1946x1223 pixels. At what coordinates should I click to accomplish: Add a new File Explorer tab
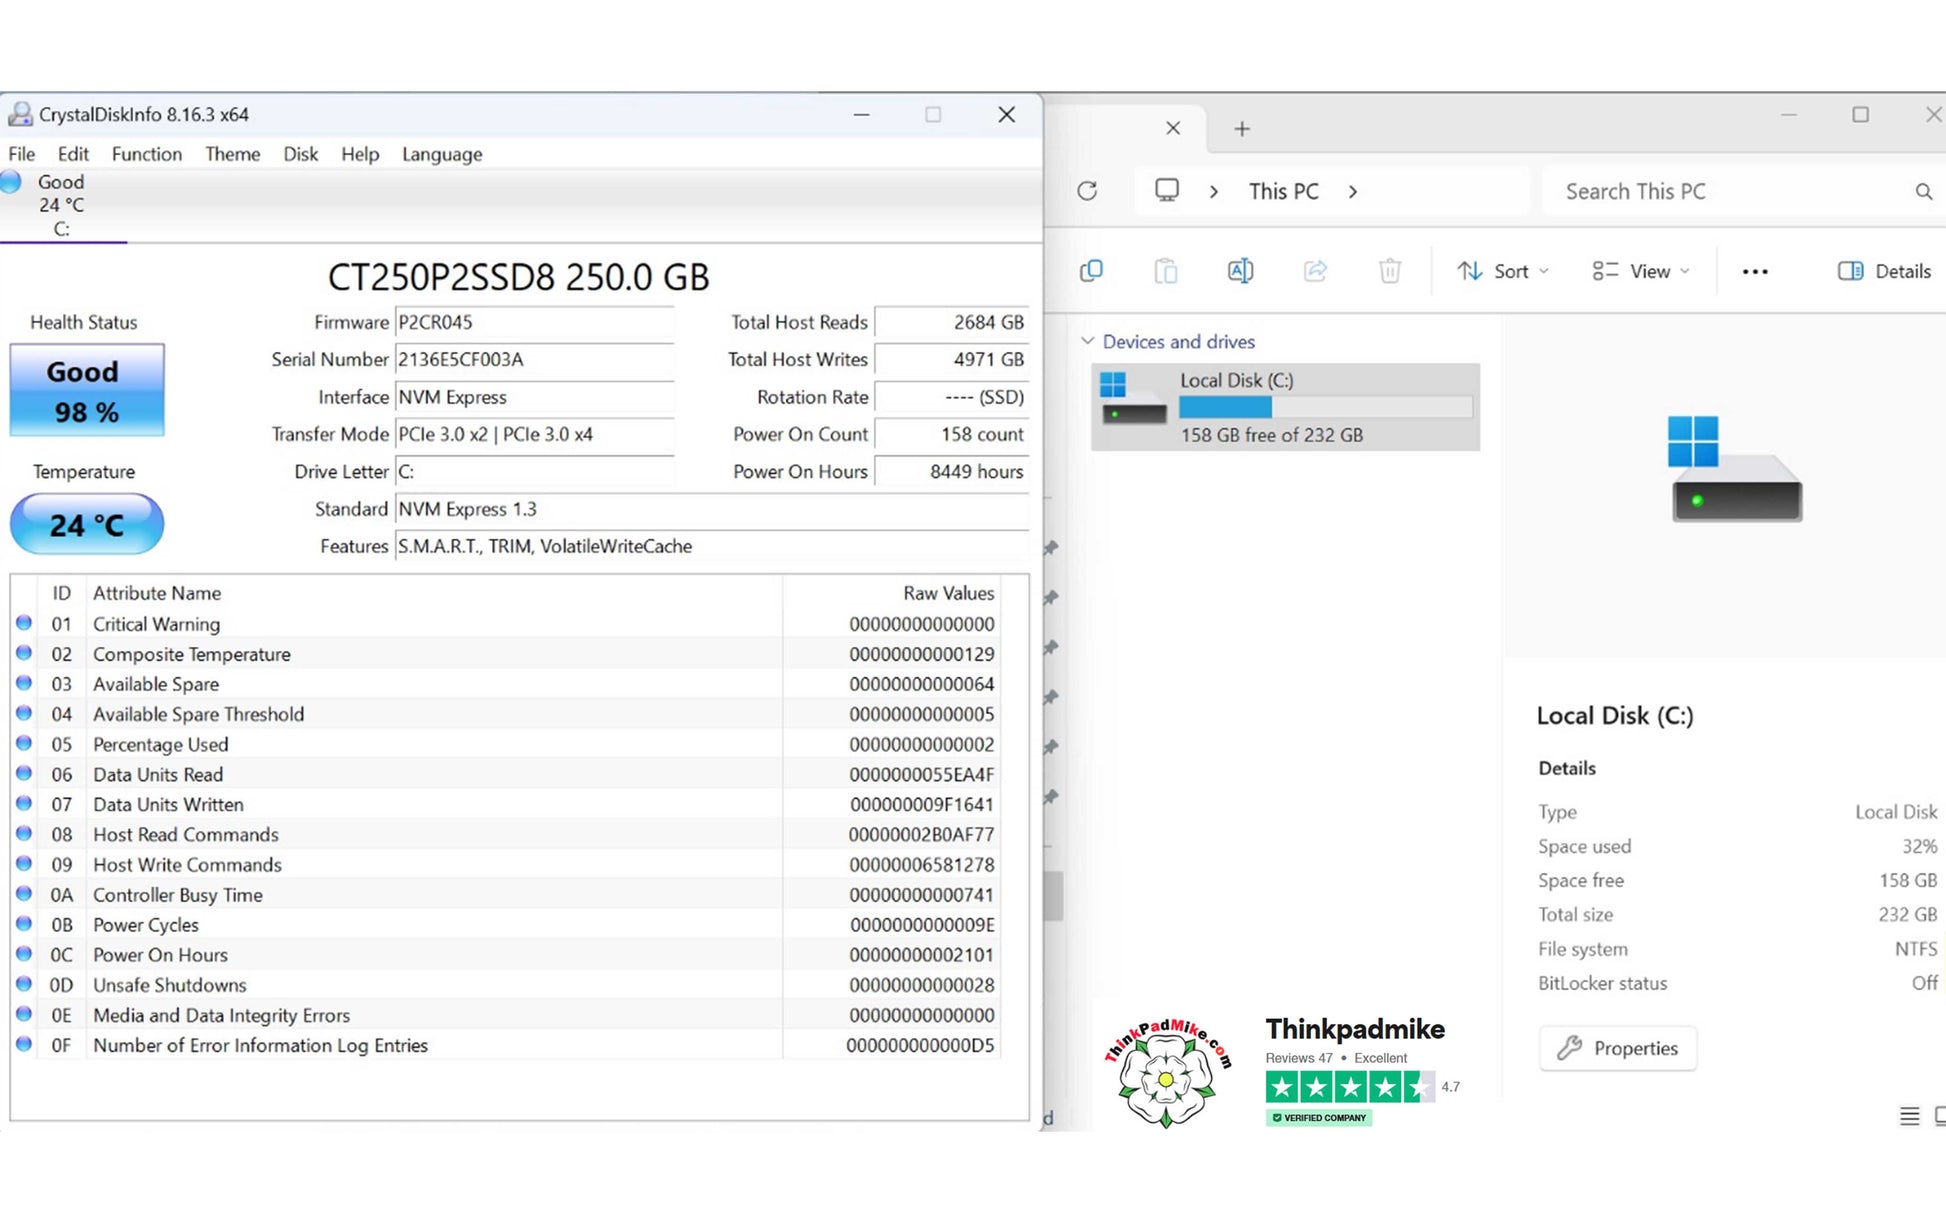[x=1242, y=128]
